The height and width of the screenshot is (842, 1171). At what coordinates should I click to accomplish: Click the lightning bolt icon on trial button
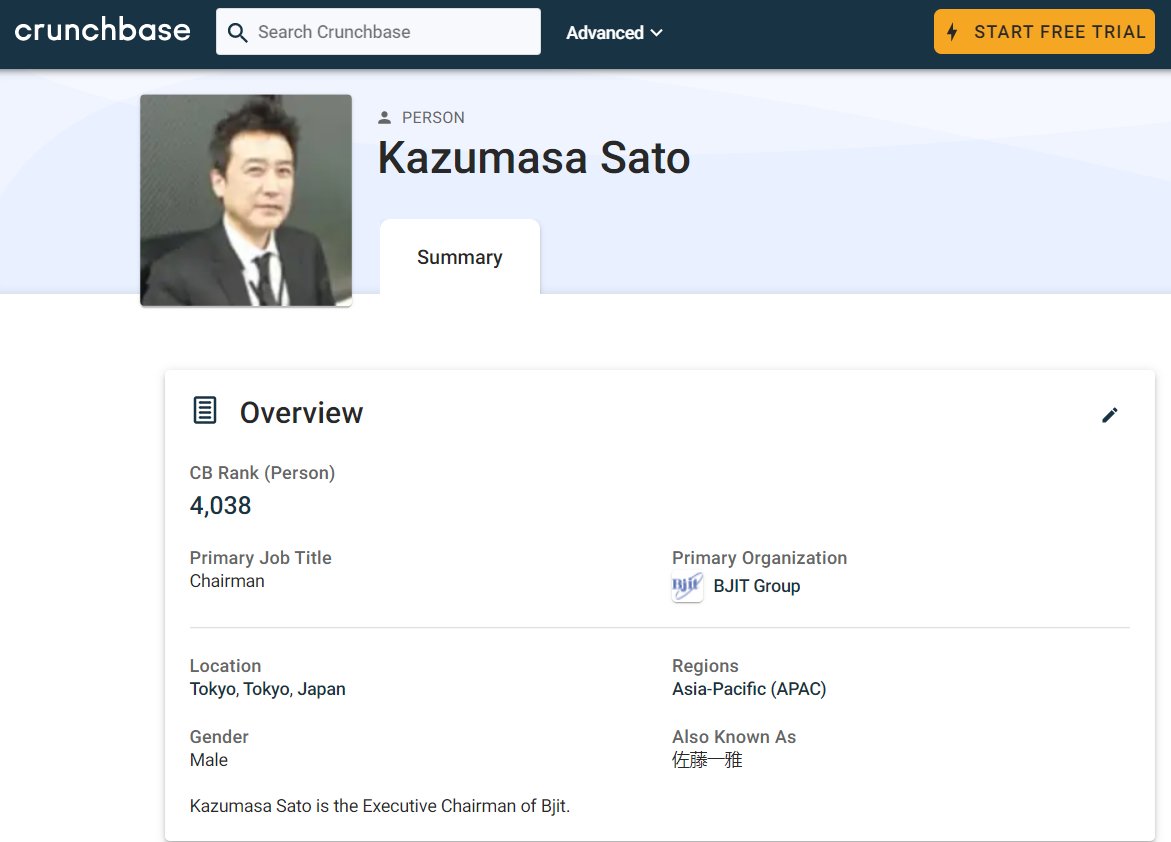(x=952, y=31)
